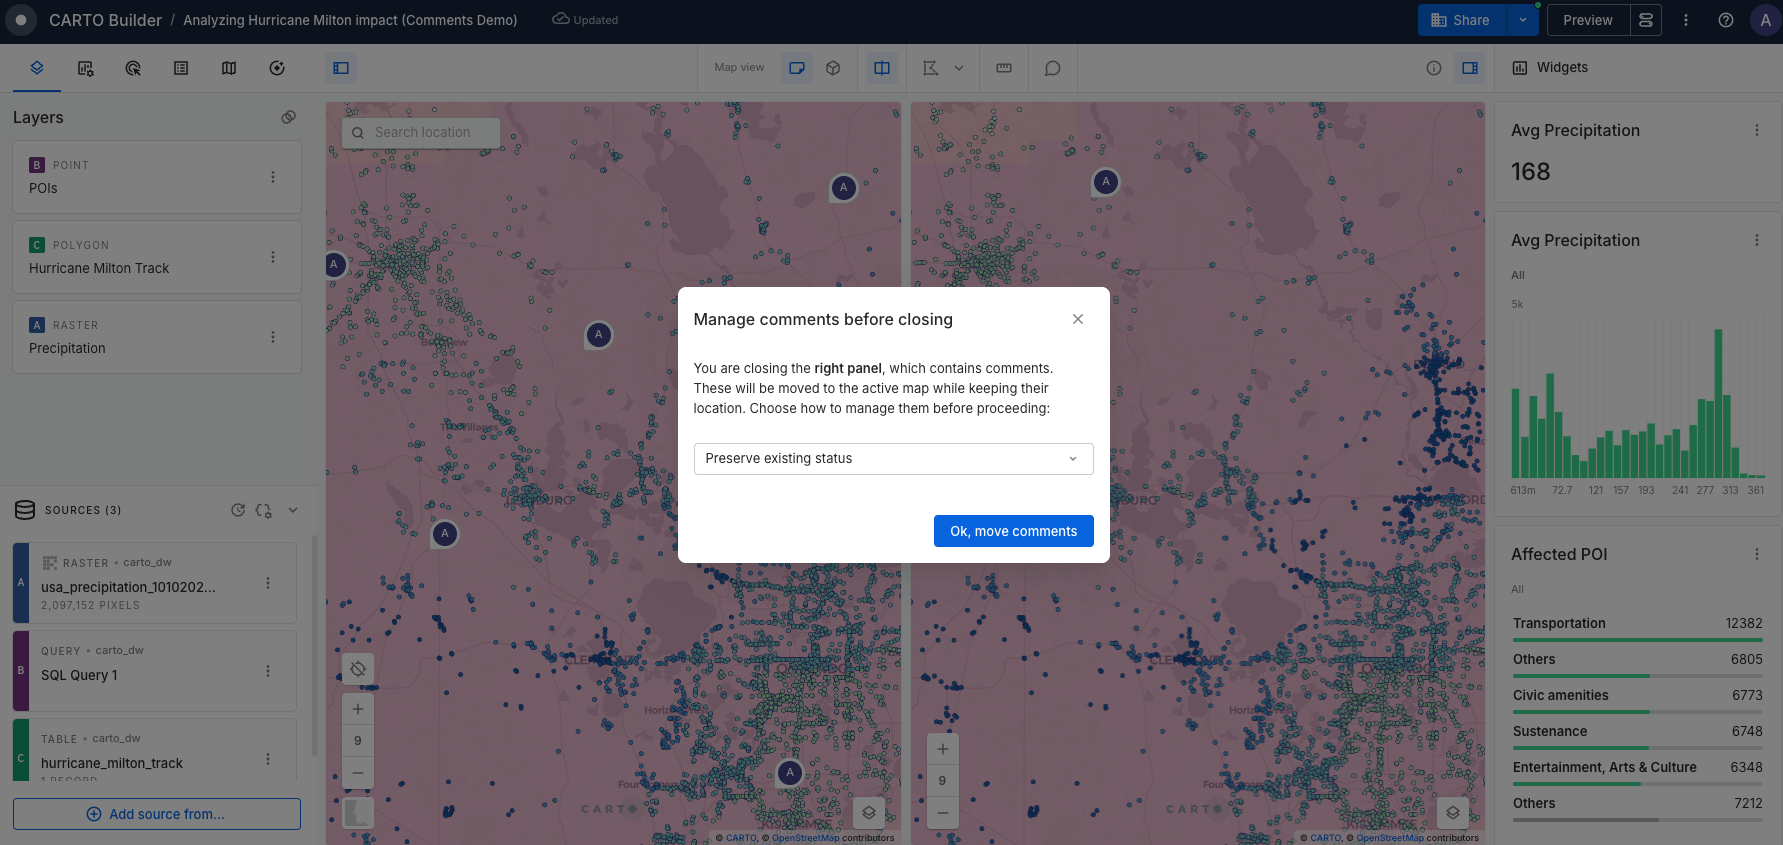Toggle the left panel visibility

(x=341, y=68)
